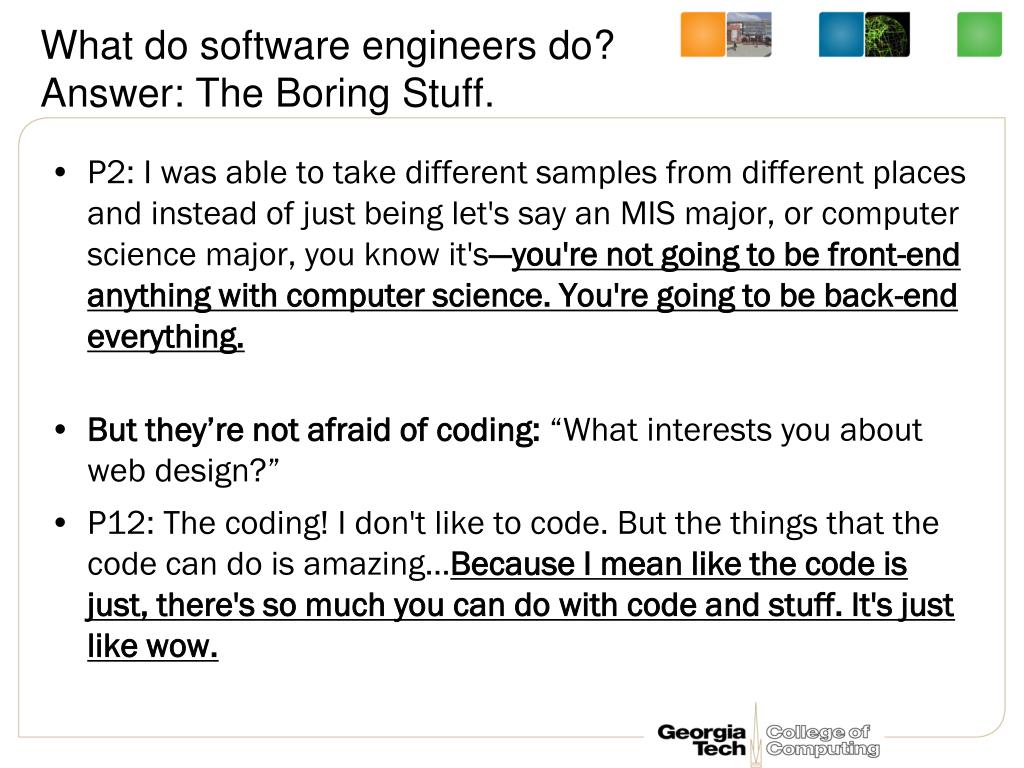The height and width of the screenshot is (768, 1024).
Task: Click underlined text 'like wow.'
Action: [152, 647]
